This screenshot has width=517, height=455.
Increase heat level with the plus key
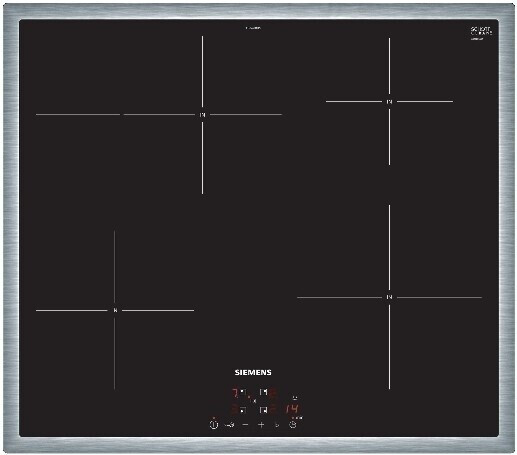261,425
